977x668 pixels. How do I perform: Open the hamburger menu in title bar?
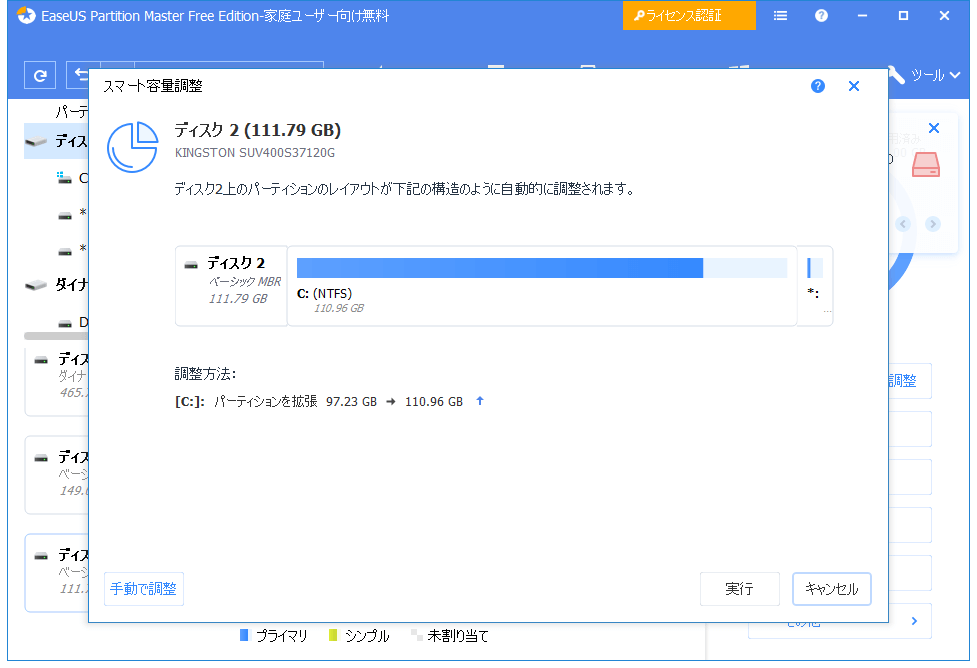[780, 15]
